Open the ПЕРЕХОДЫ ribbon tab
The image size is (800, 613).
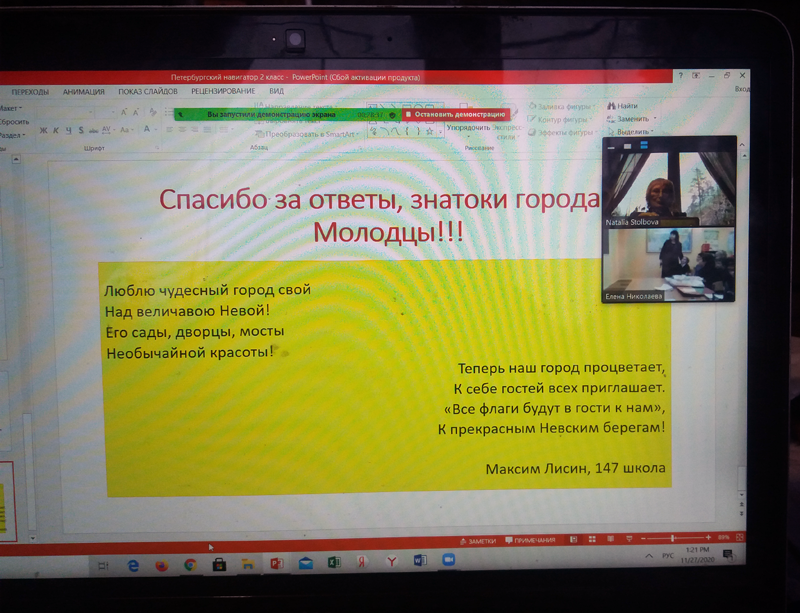(30, 92)
